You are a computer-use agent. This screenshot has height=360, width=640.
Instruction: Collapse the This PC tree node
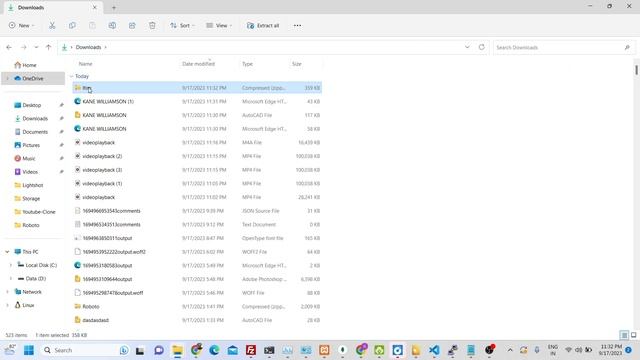coord(7,252)
